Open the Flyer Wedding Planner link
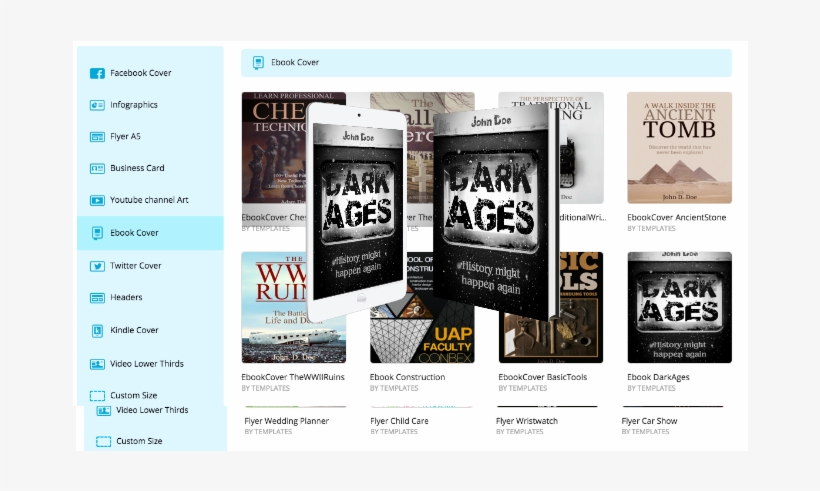The width and height of the screenshot is (820, 491). (286, 421)
